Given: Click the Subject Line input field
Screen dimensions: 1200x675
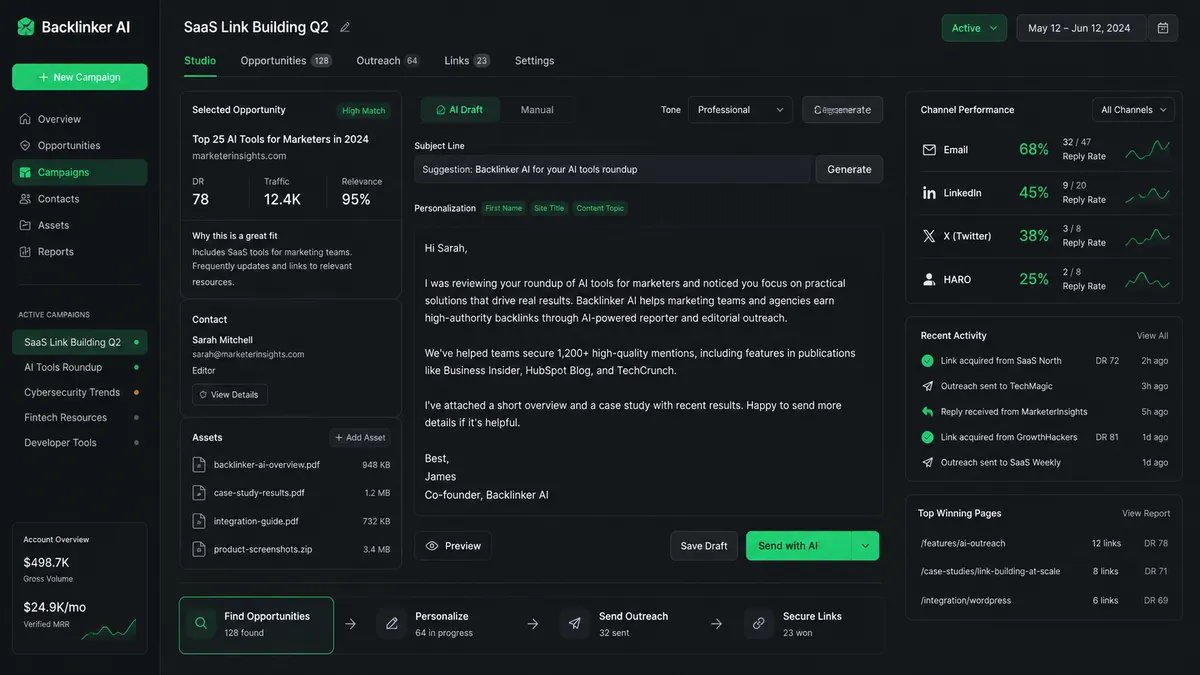Looking at the screenshot, I should (x=612, y=169).
